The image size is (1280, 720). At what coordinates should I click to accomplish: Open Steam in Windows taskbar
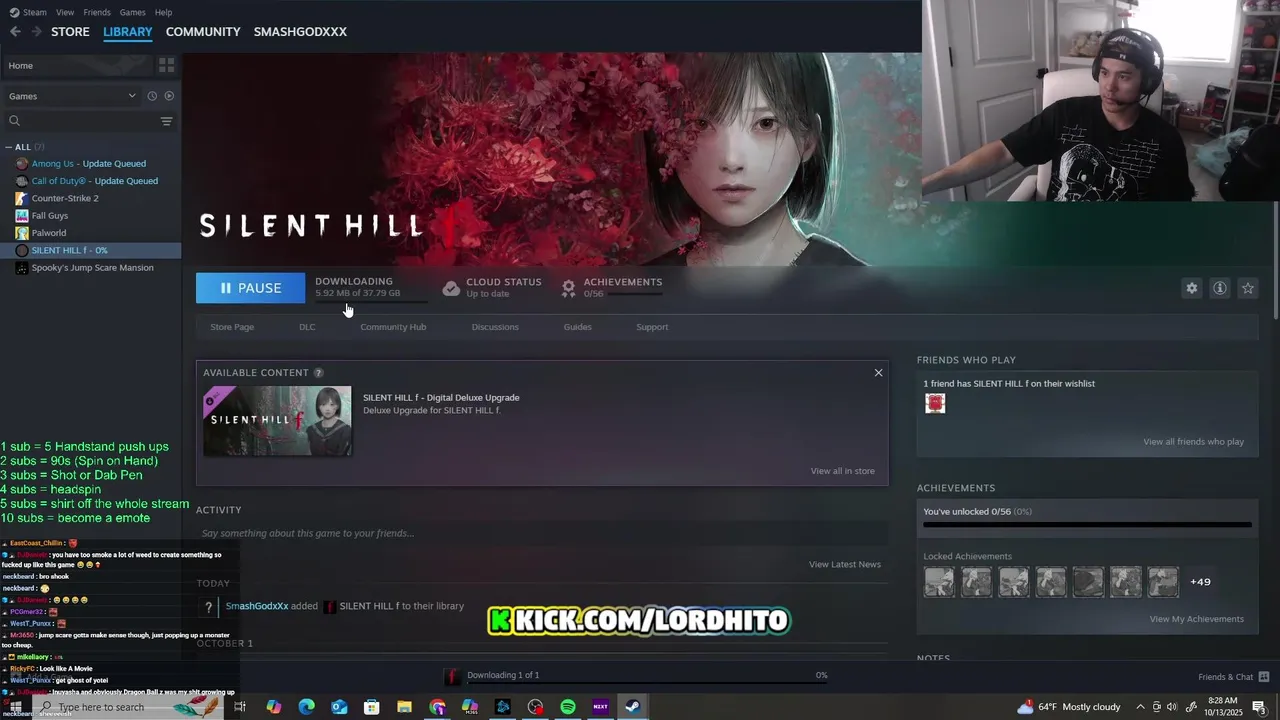pyautogui.click(x=633, y=707)
